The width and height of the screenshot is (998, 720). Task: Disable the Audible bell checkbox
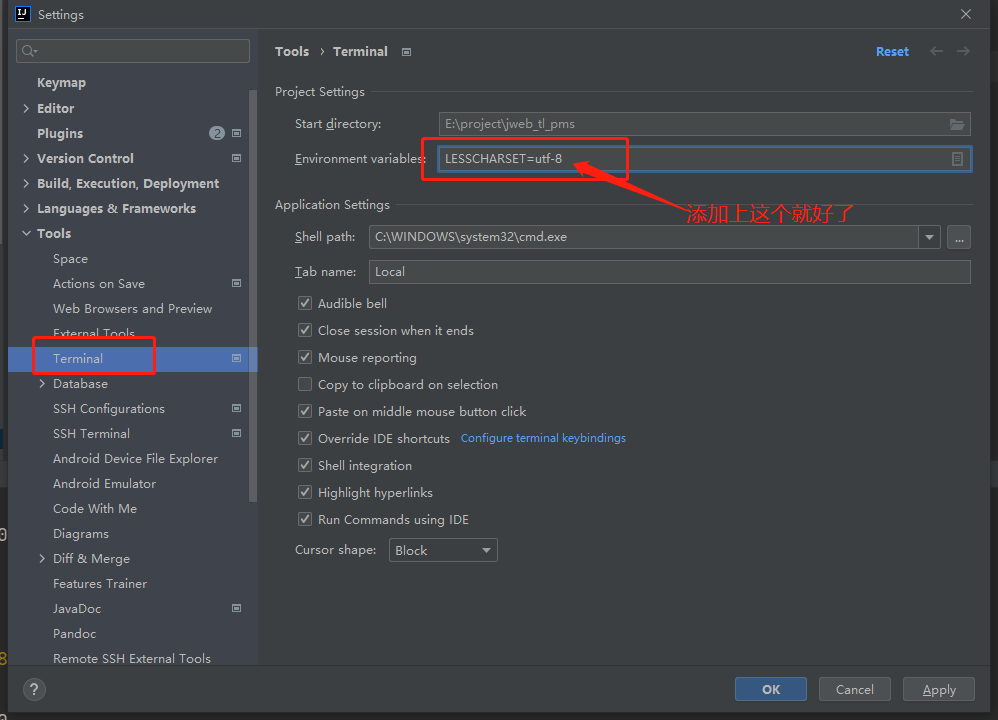coord(305,303)
